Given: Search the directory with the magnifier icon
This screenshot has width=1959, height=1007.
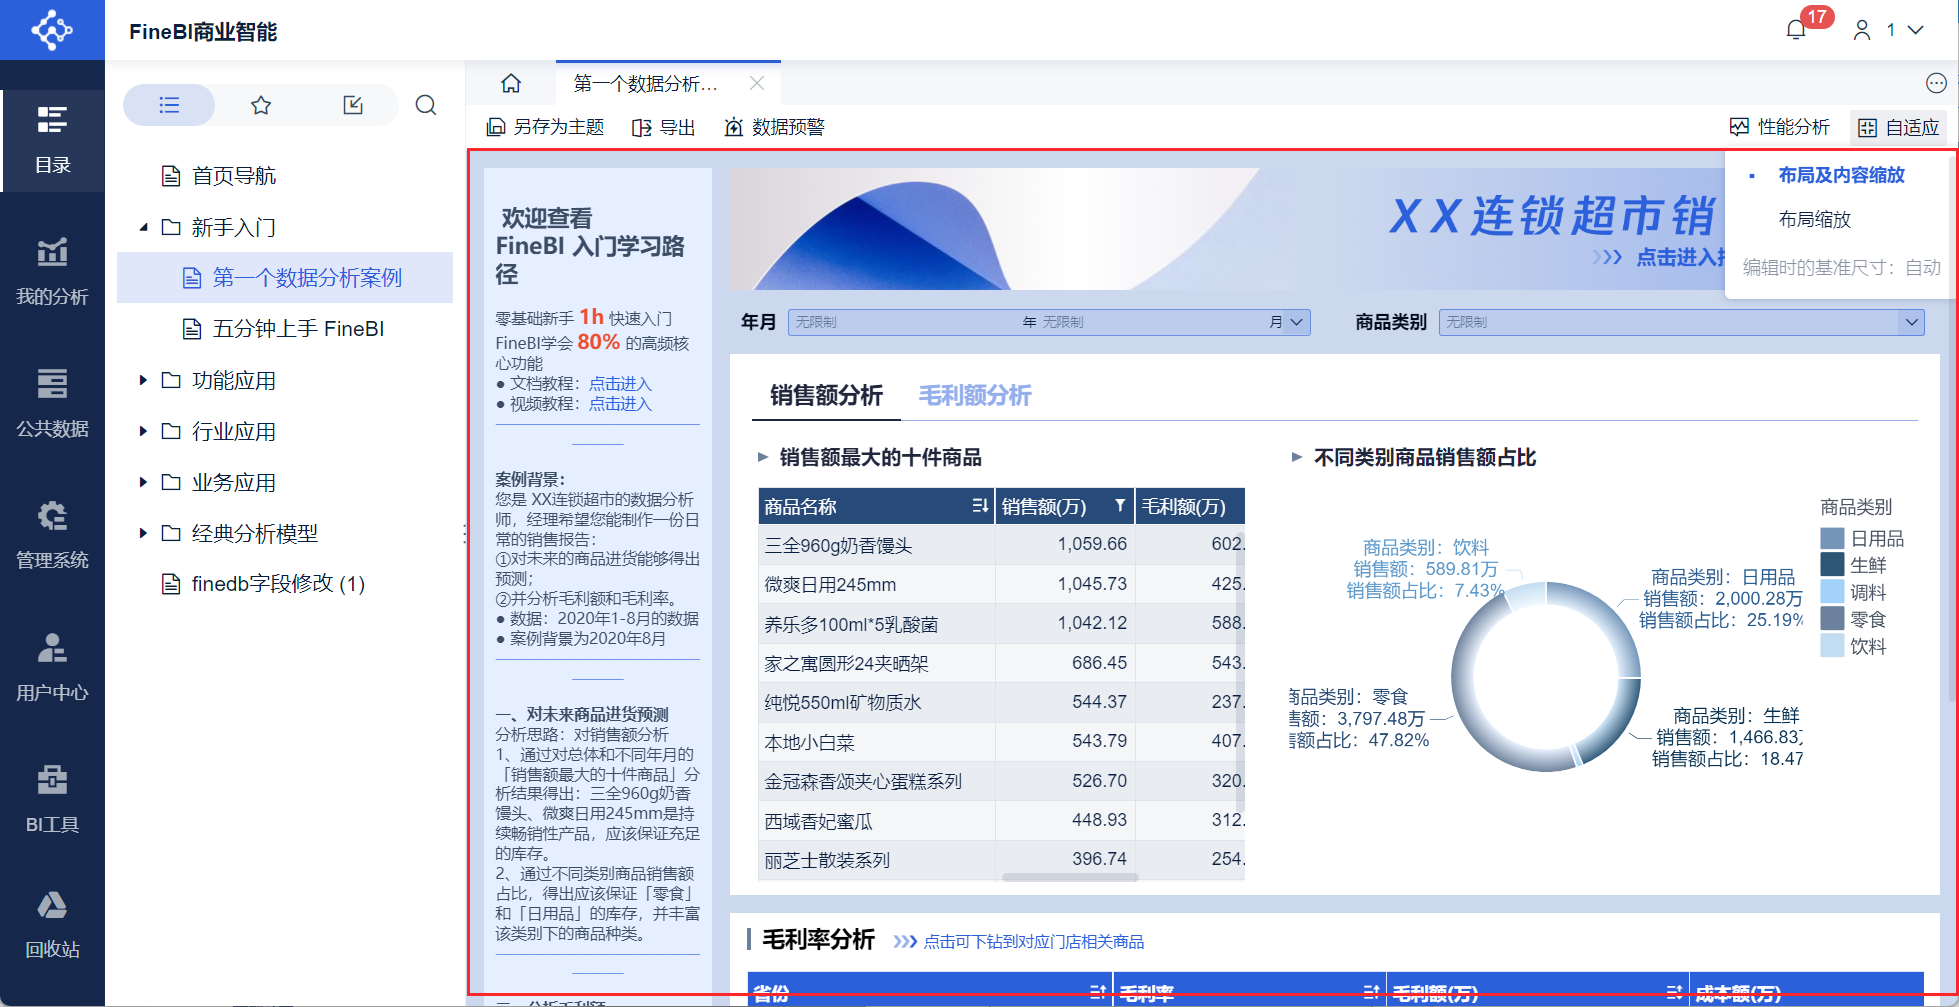Looking at the screenshot, I should (x=426, y=105).
